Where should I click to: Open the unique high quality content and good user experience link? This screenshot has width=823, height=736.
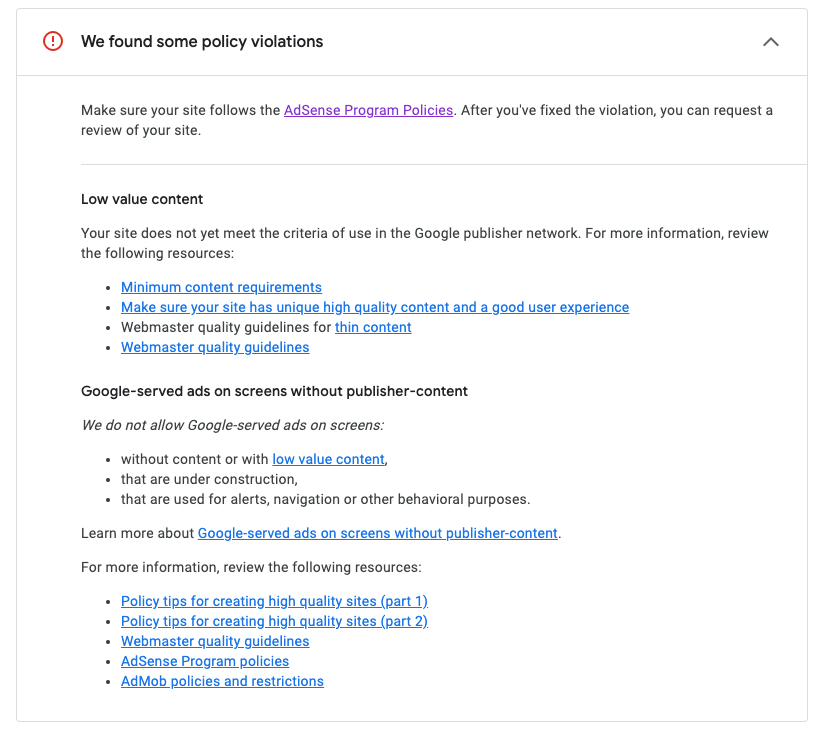[x=375, y=308]
